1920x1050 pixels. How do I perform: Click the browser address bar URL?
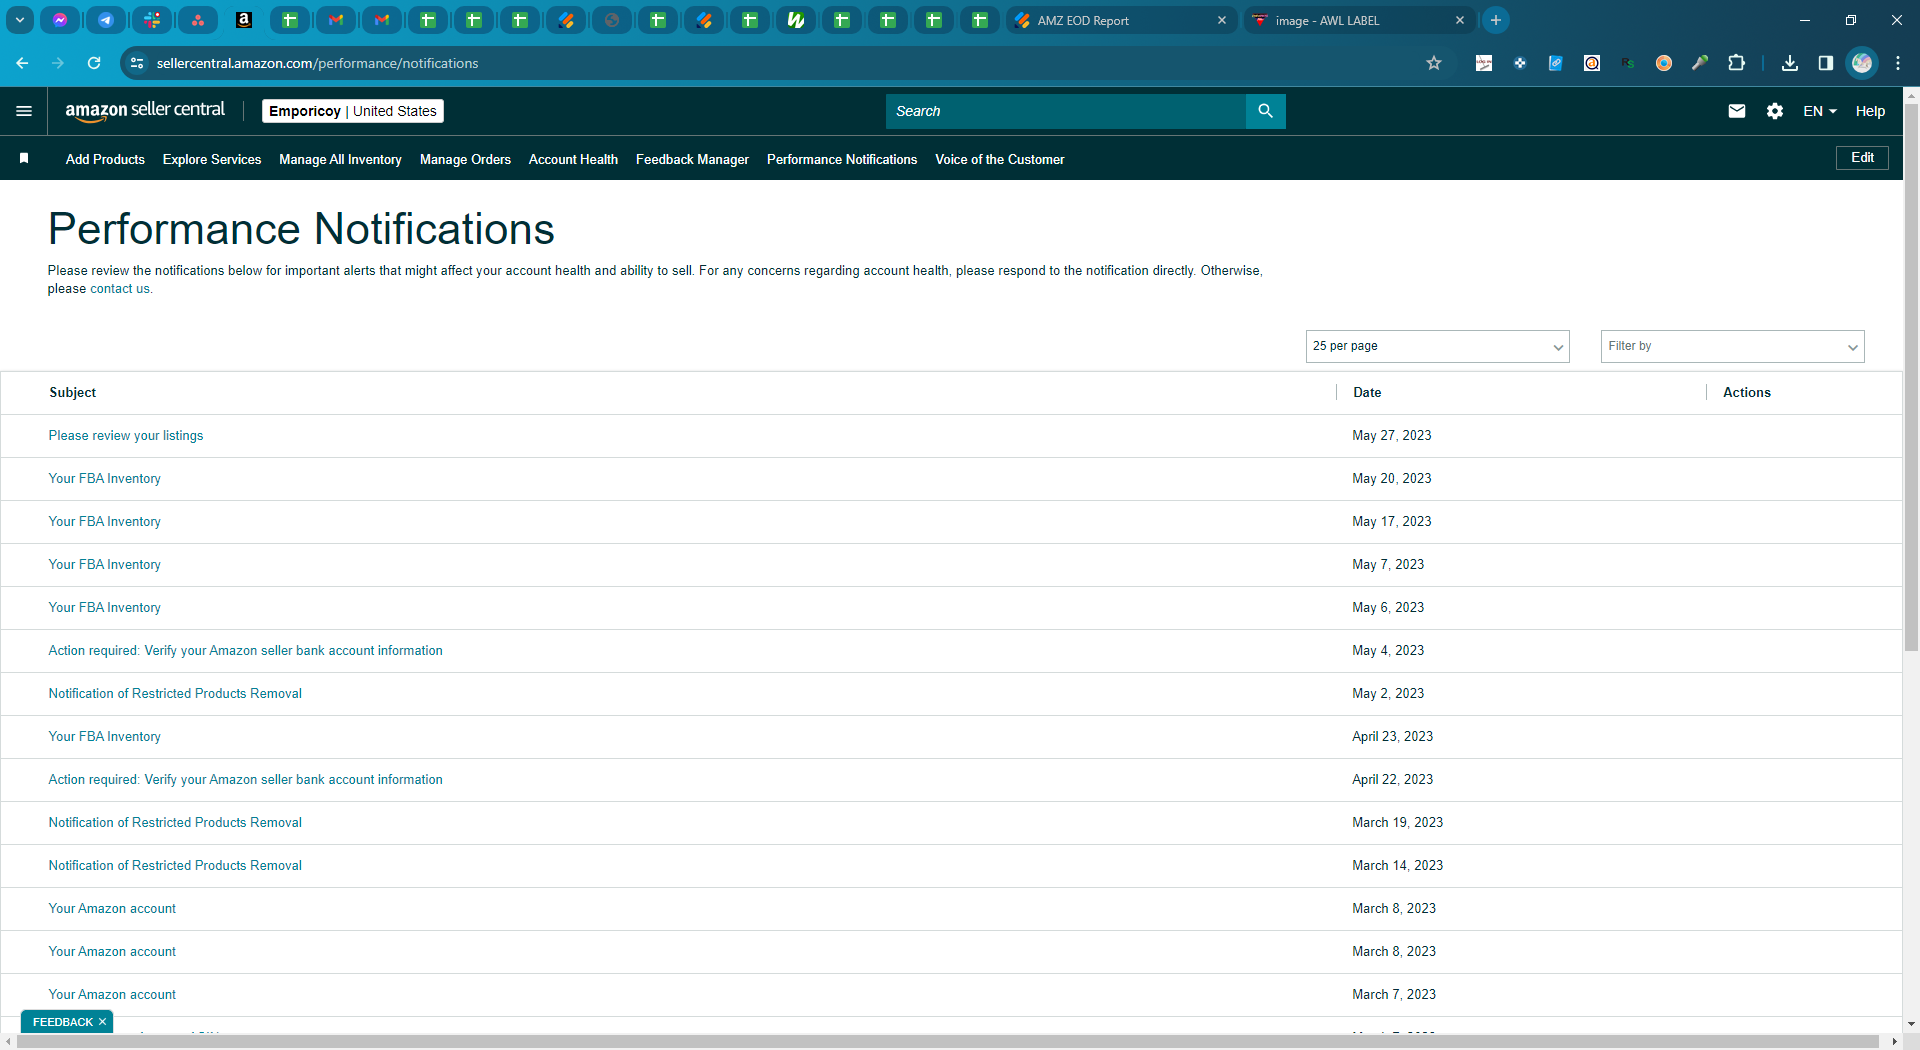(317, 63)
